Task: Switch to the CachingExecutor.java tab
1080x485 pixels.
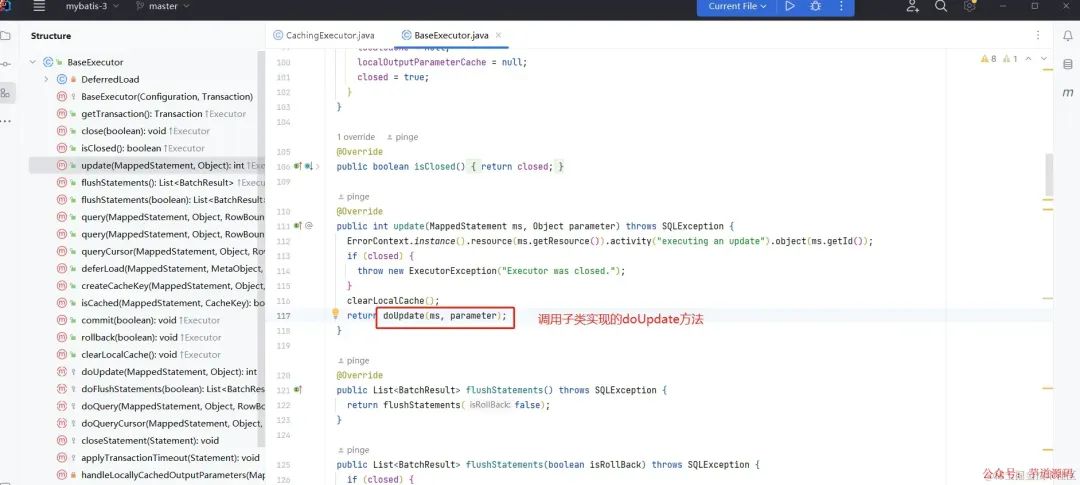Action: 324,35
